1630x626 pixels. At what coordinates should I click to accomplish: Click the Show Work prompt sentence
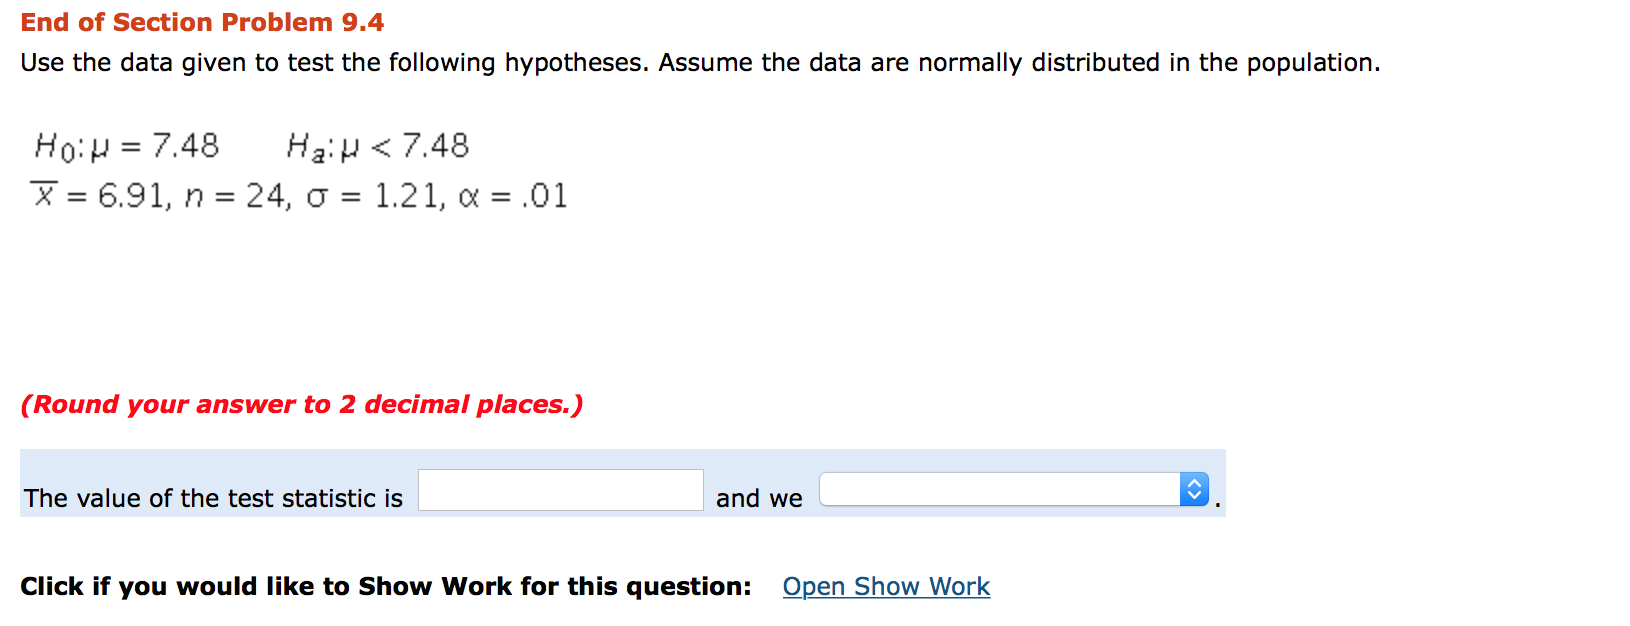click(387, 587)
